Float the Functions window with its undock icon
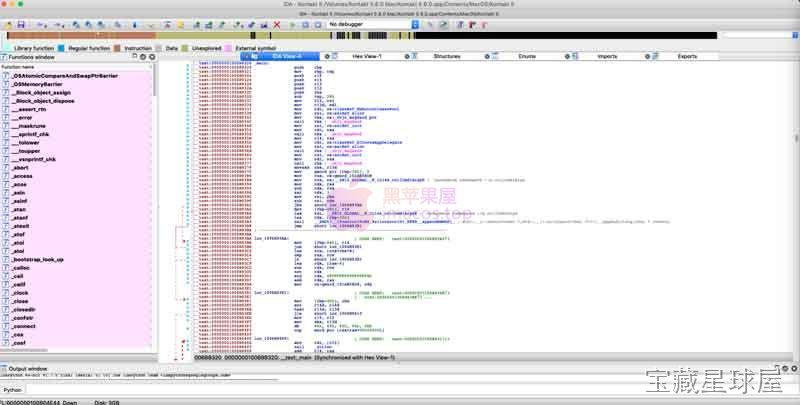Viewport: 800px width, 405px height. [135, 57]
